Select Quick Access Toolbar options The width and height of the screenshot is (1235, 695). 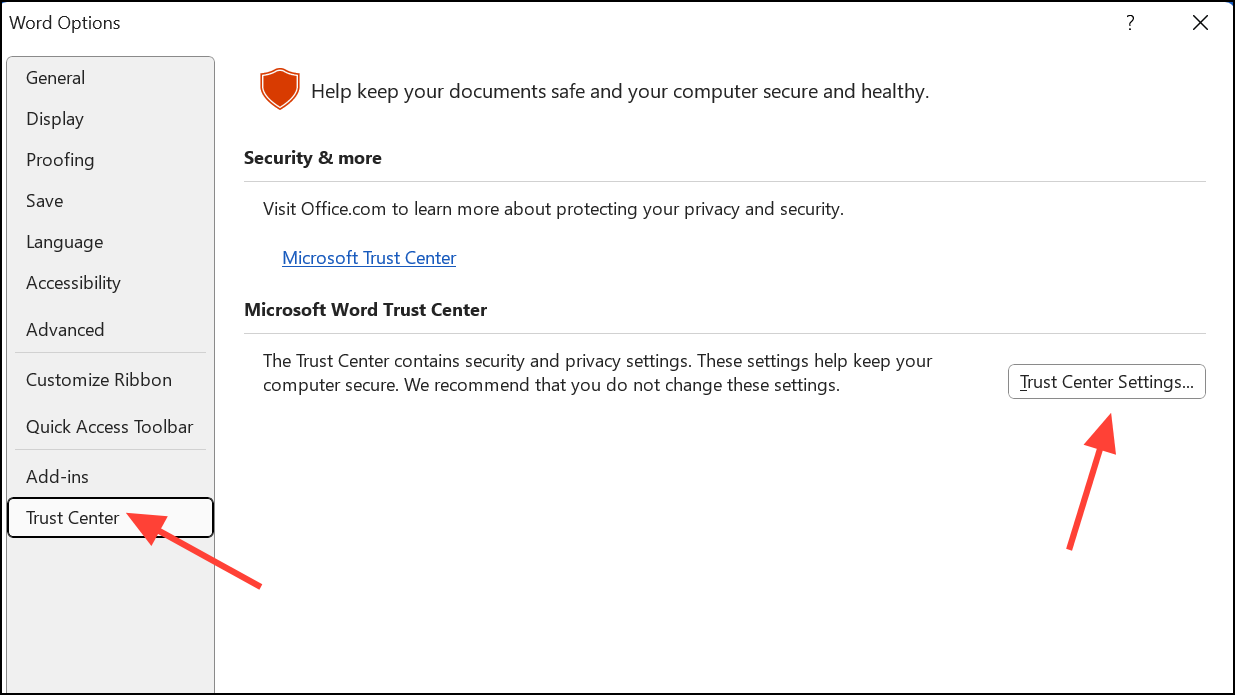[110, 427]
